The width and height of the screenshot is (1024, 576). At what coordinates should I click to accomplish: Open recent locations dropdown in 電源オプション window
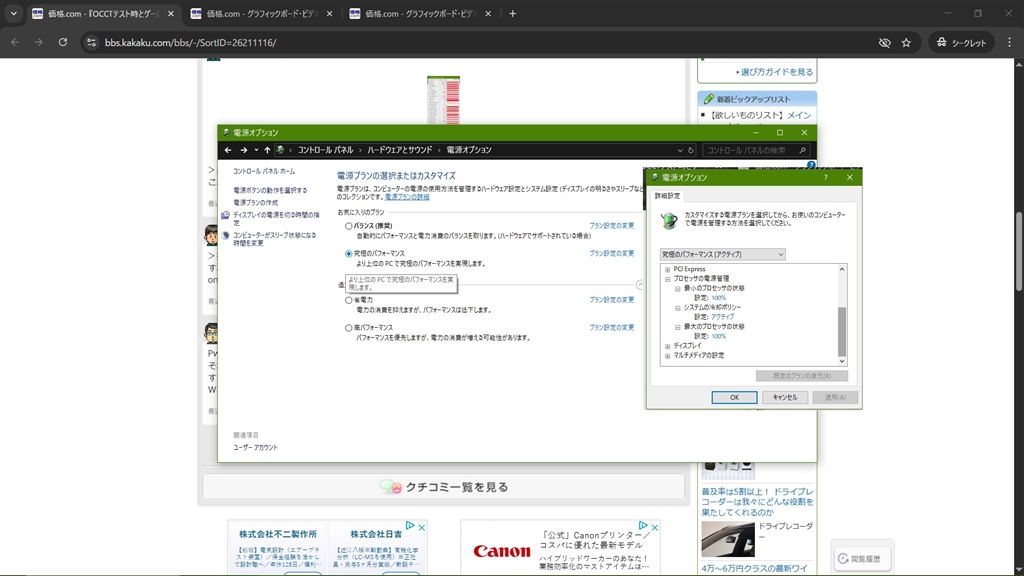click(256, 150)
